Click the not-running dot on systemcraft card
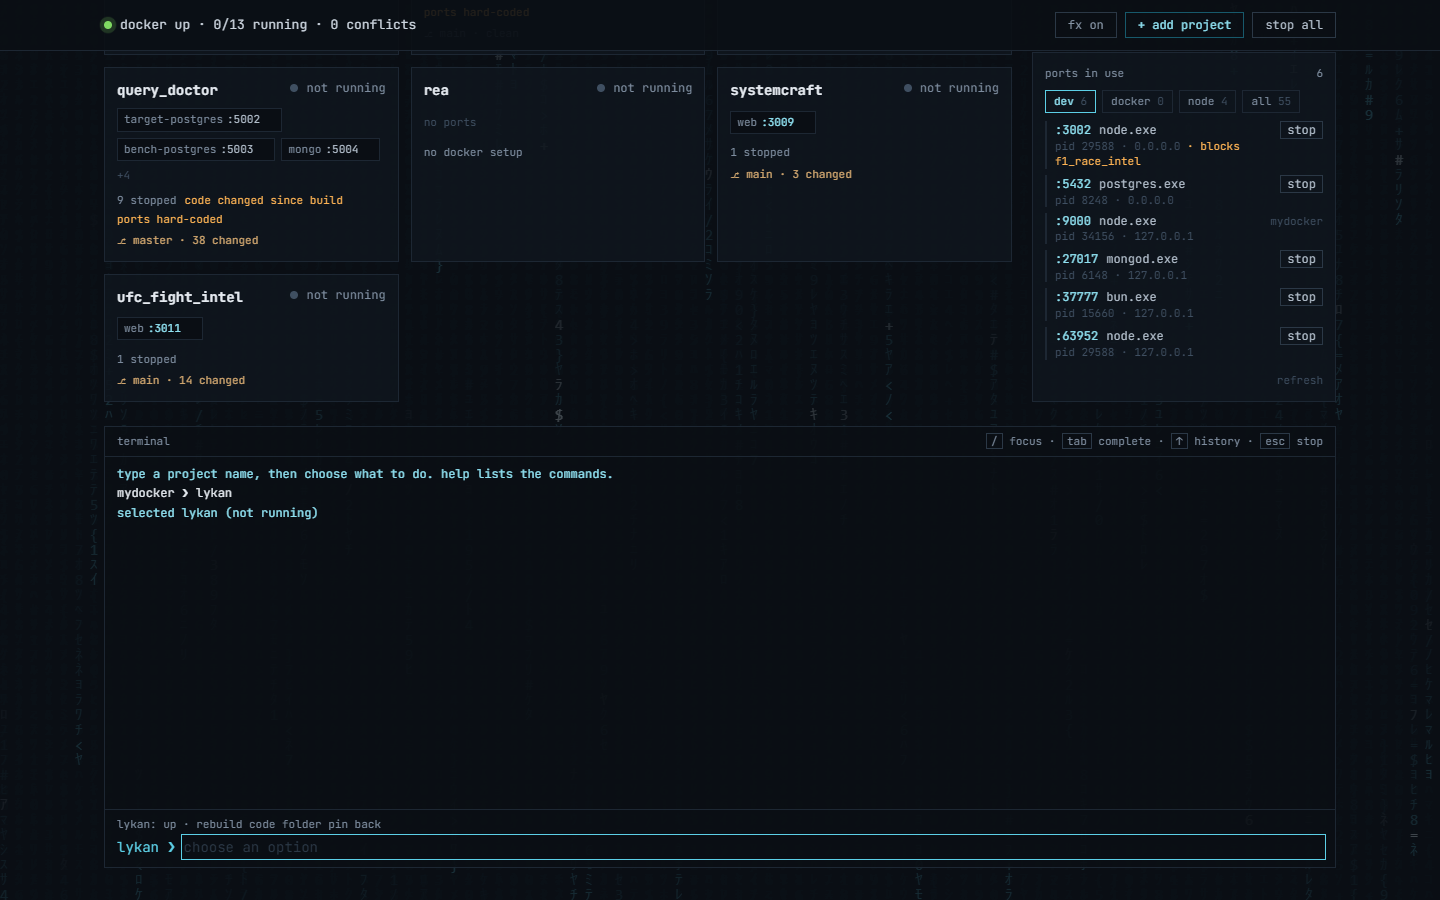 click(x=908, y=88)
